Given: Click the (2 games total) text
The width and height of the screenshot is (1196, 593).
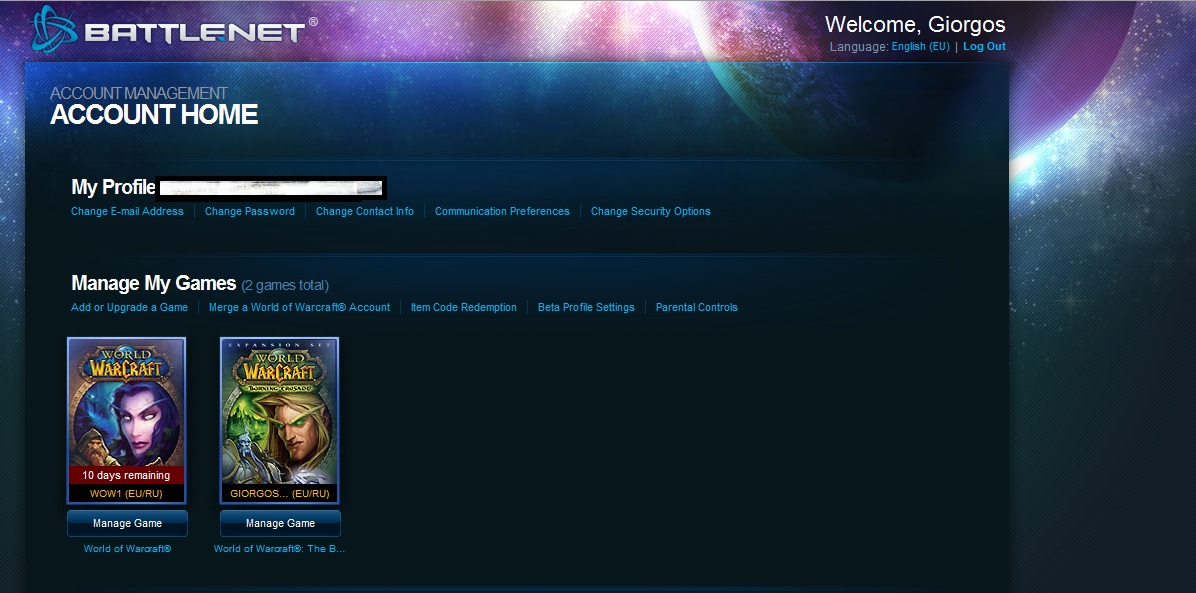Looking at the screenshot, I should 285,286.
